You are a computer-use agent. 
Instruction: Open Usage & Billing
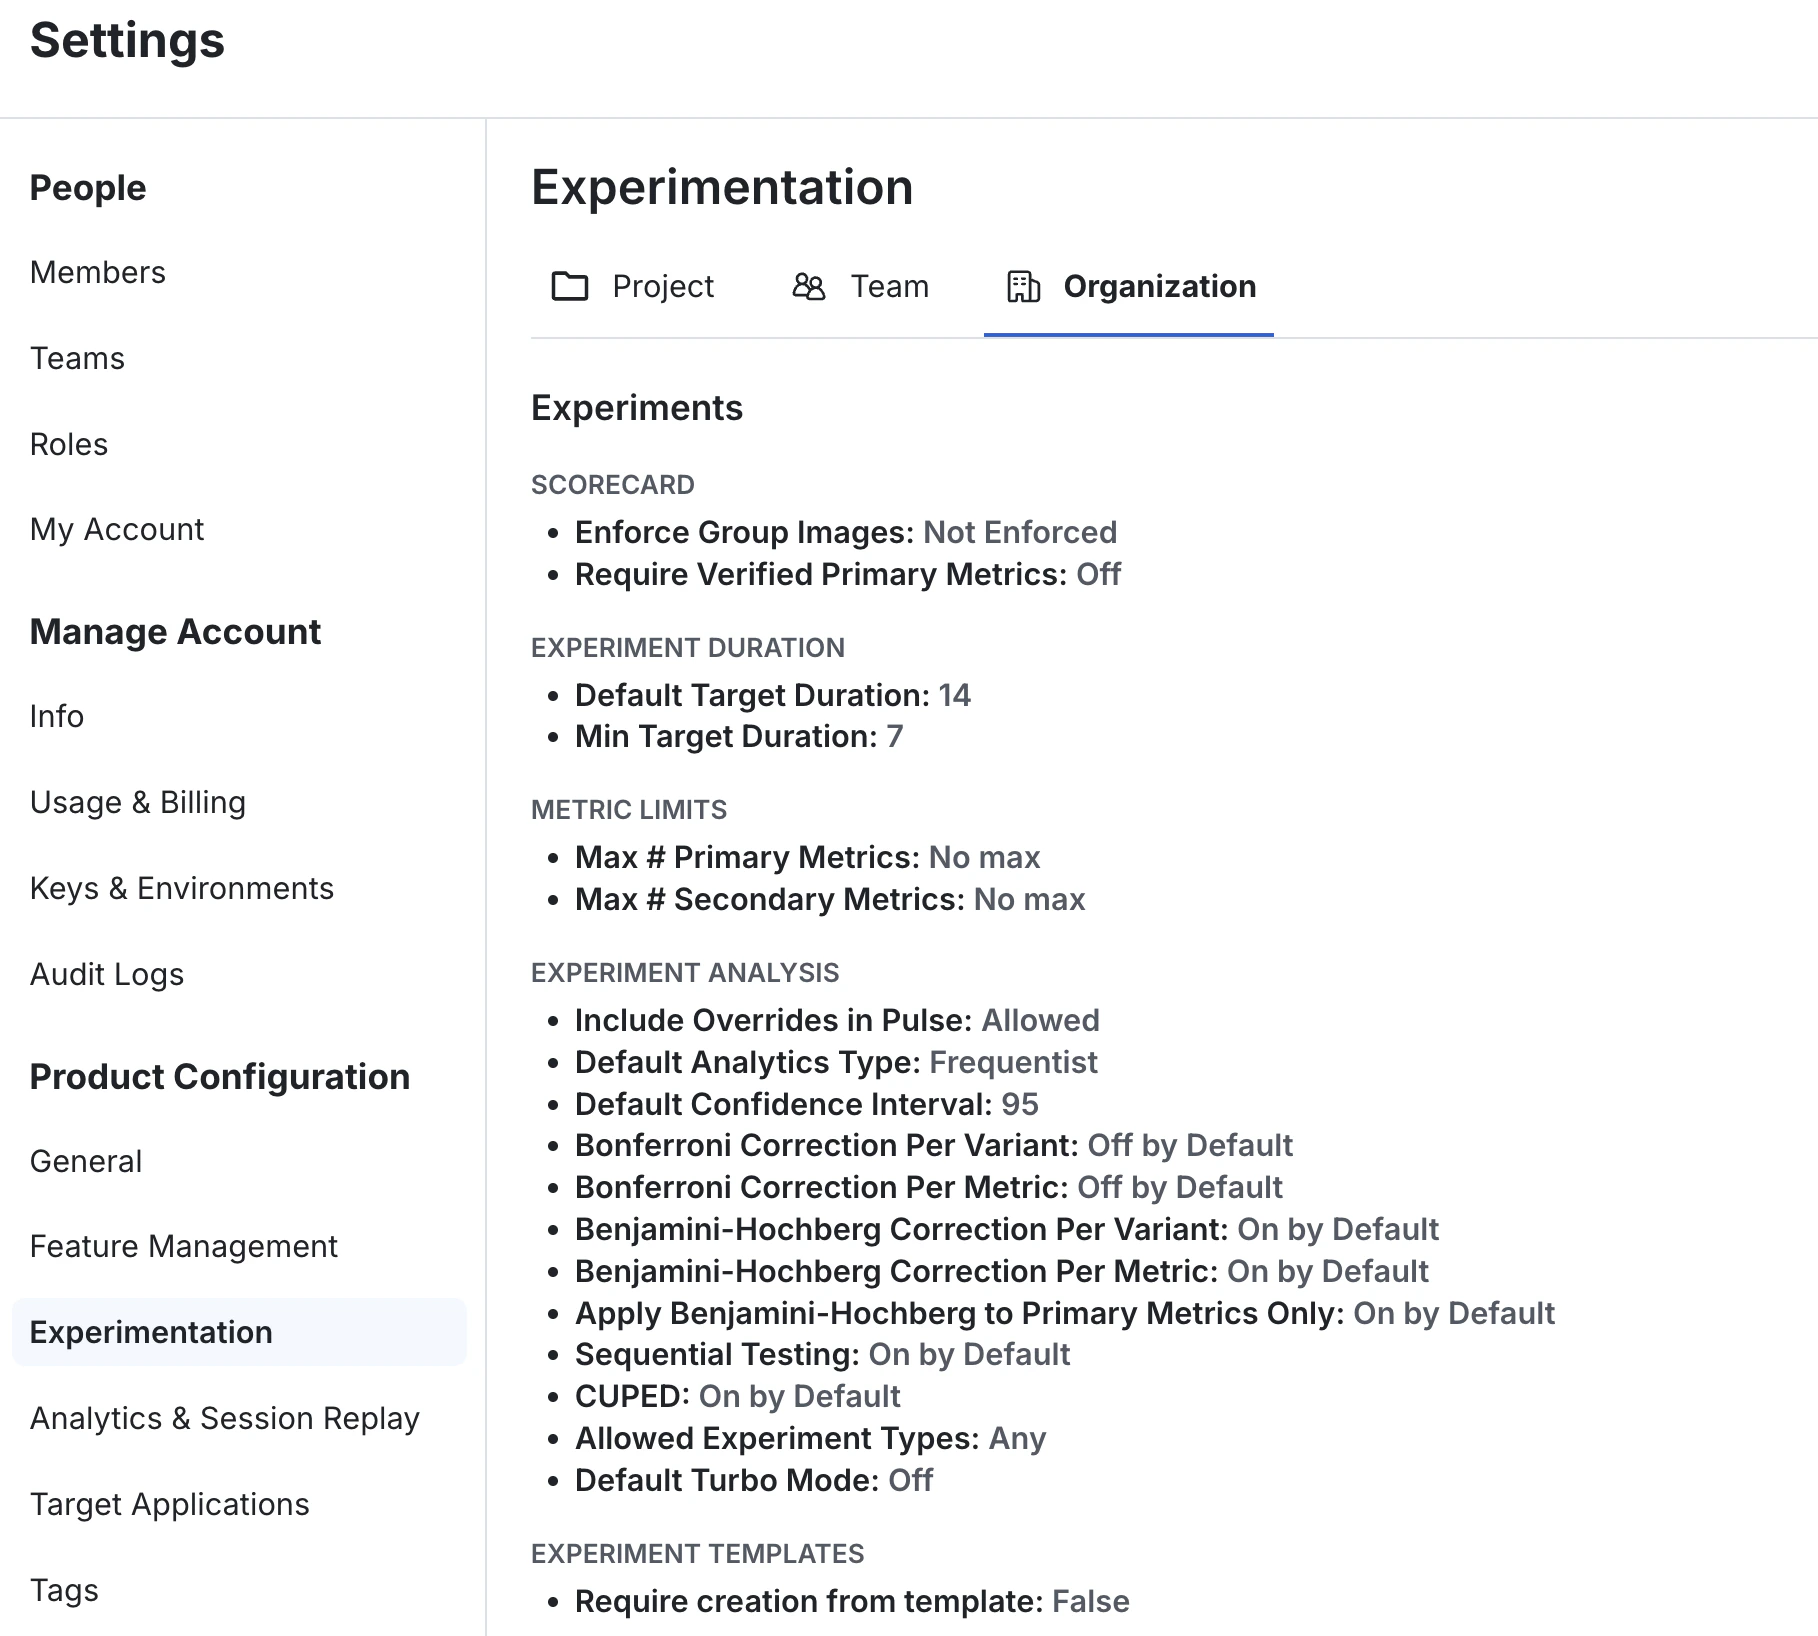point(138,802)
